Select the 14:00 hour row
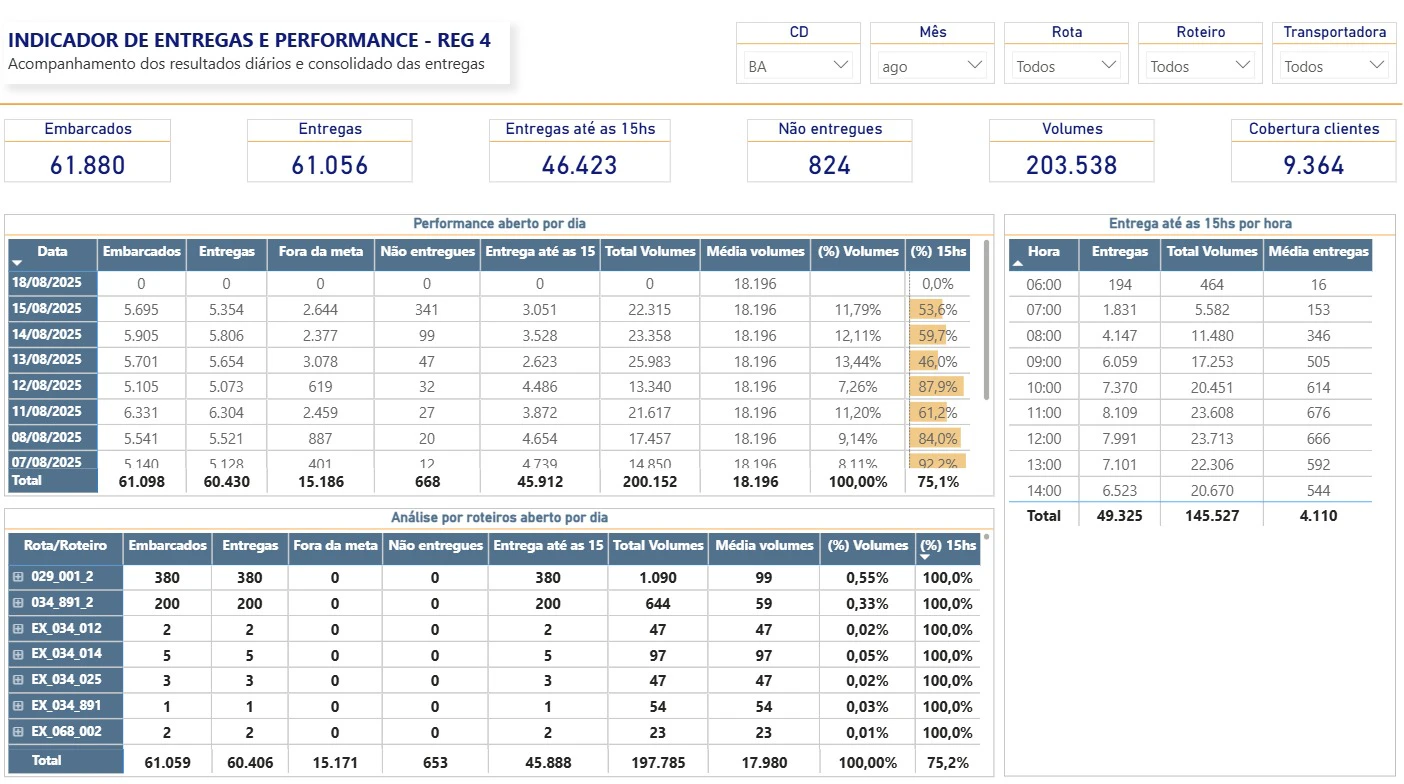This screenshot has height=784, width=1404. (1190, 490)
